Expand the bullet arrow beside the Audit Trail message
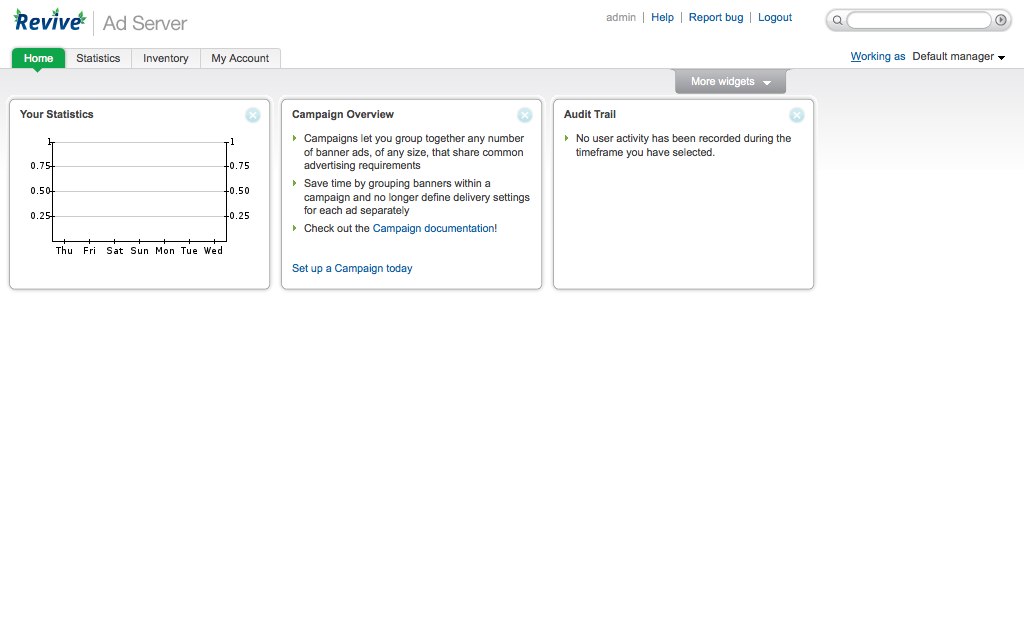 click(567, 139)
